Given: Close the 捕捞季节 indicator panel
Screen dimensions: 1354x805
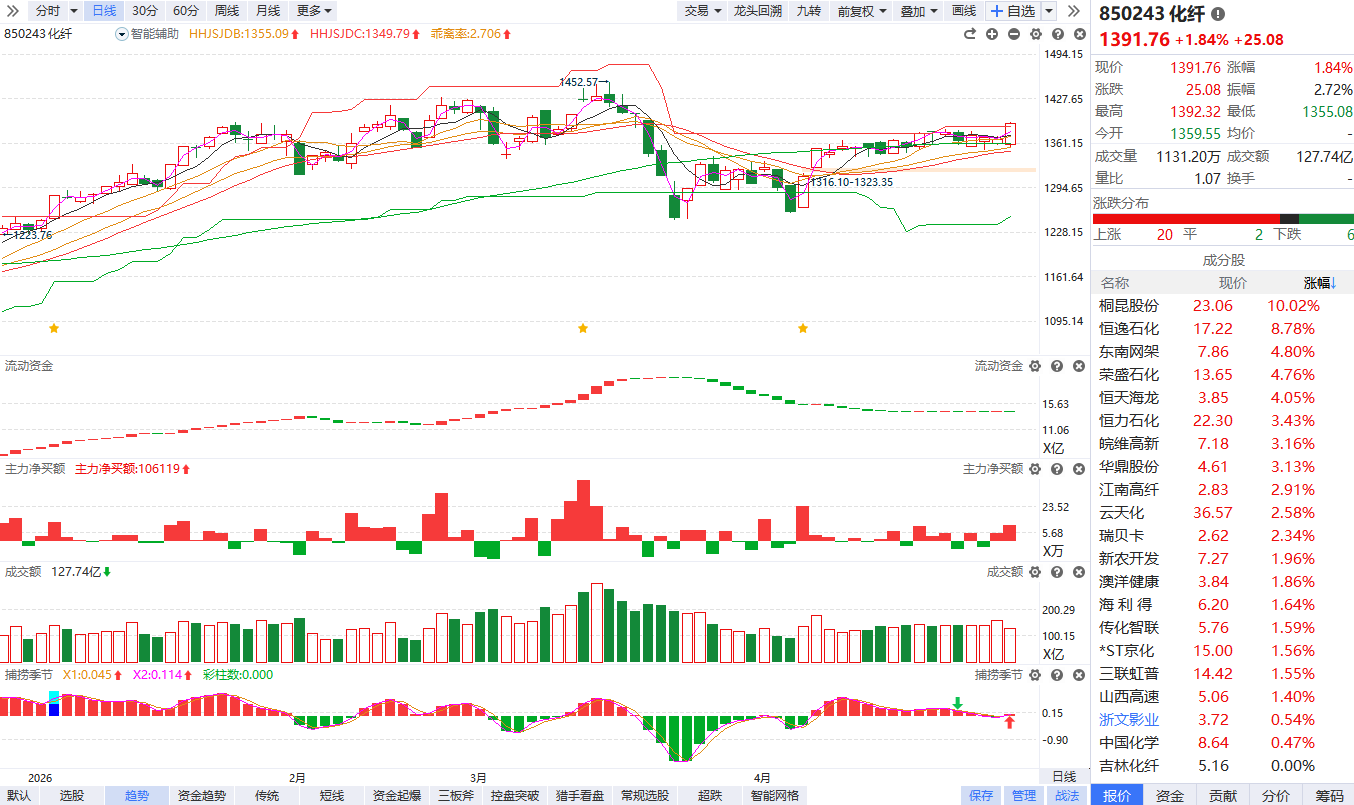Looking at the screenshot, I should point(1077,675).
